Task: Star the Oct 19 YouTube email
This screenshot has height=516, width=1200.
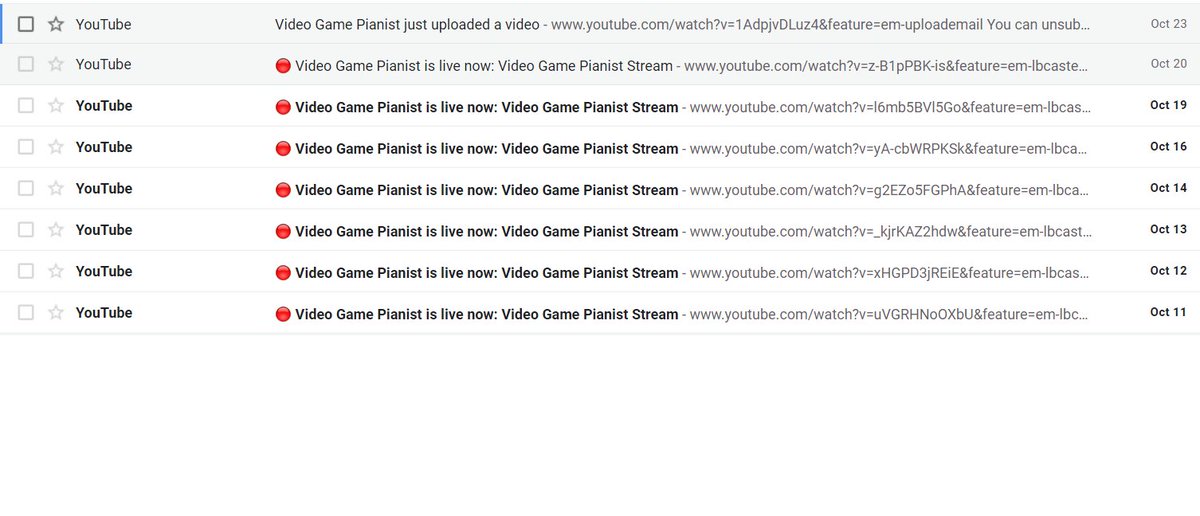Action: tap(56, 105)
